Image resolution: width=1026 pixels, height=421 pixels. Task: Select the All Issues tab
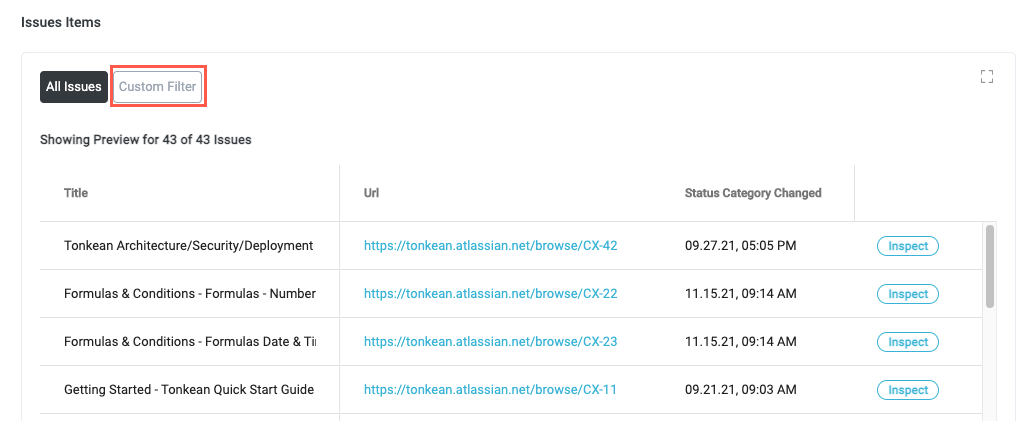[x=74, y=87]
